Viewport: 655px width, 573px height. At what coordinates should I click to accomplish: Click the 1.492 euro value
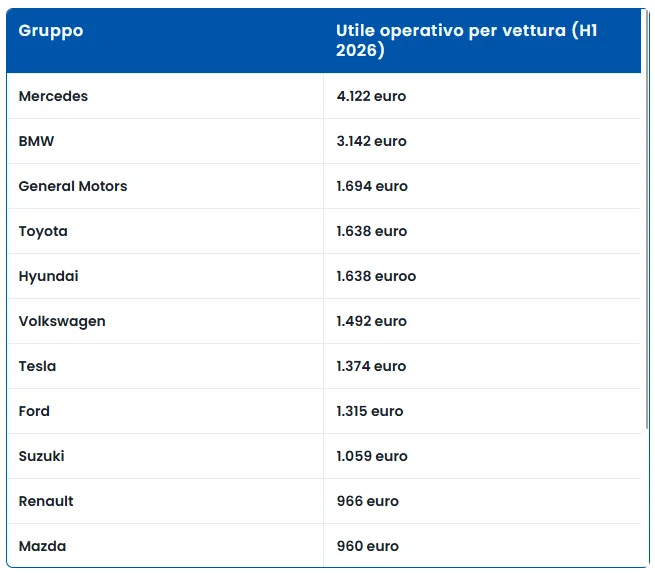coord(371,322)
